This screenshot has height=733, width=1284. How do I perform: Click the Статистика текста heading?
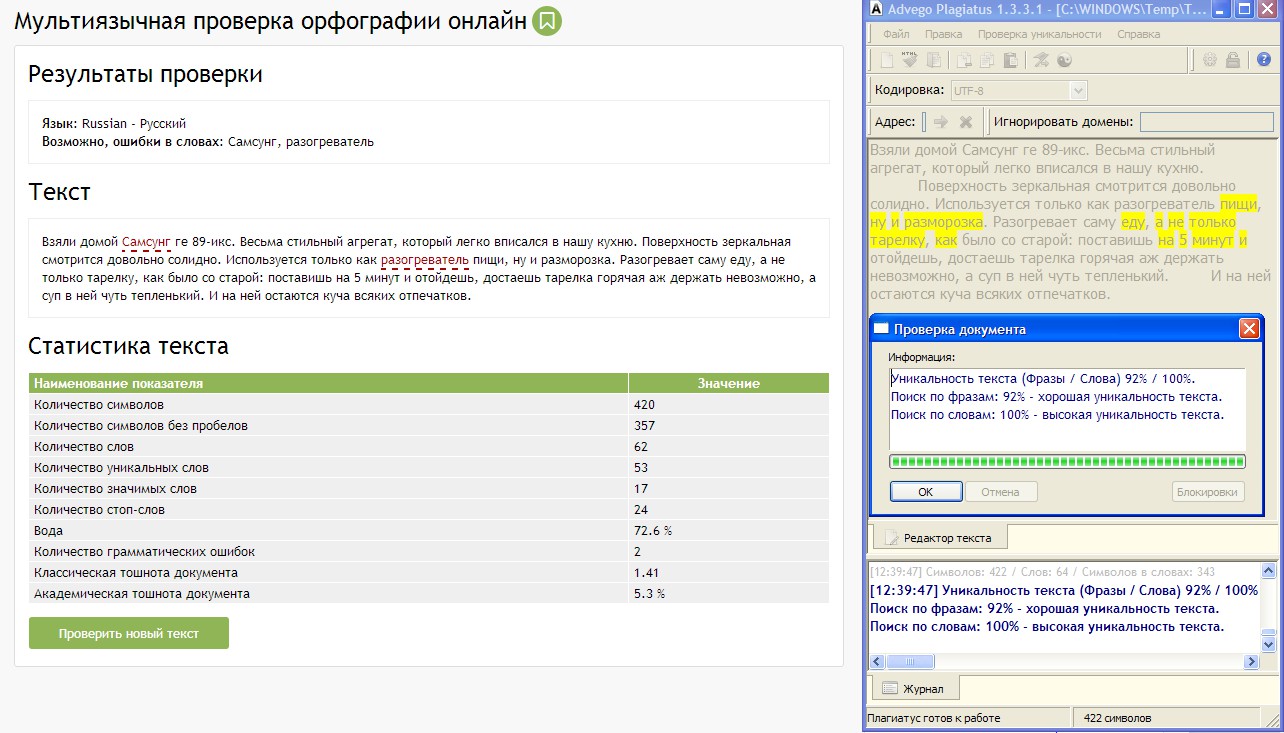click(x=129, y=346)
